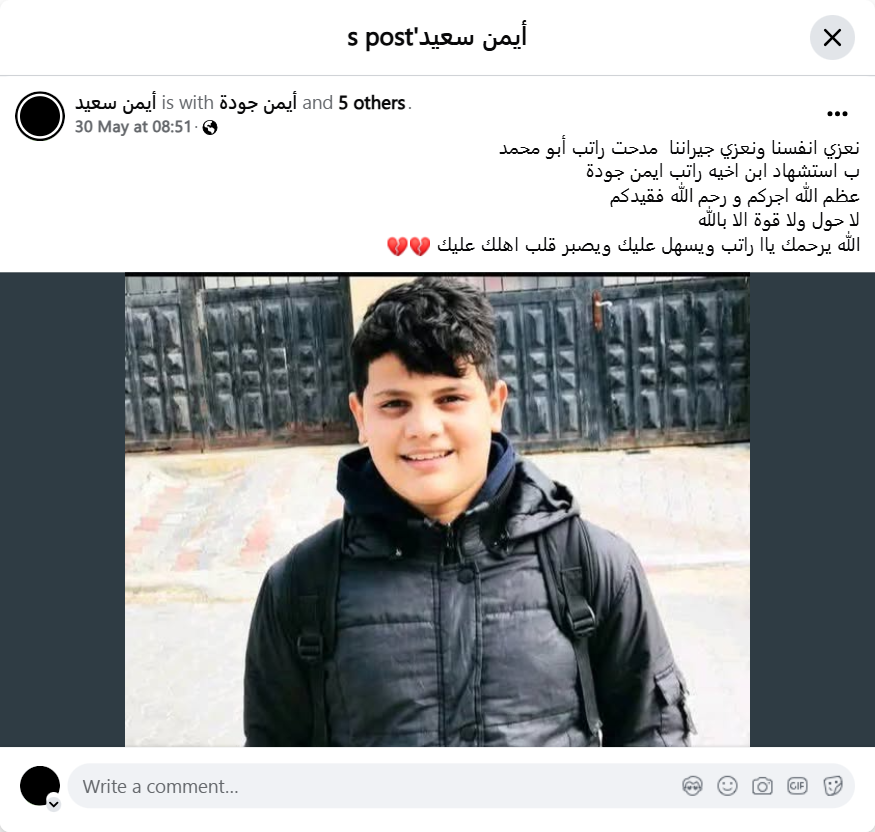The width and height of the screenshot is (875, 832).
Task: Open the three-dot post options menu
Action: click(x=837, y=114)
